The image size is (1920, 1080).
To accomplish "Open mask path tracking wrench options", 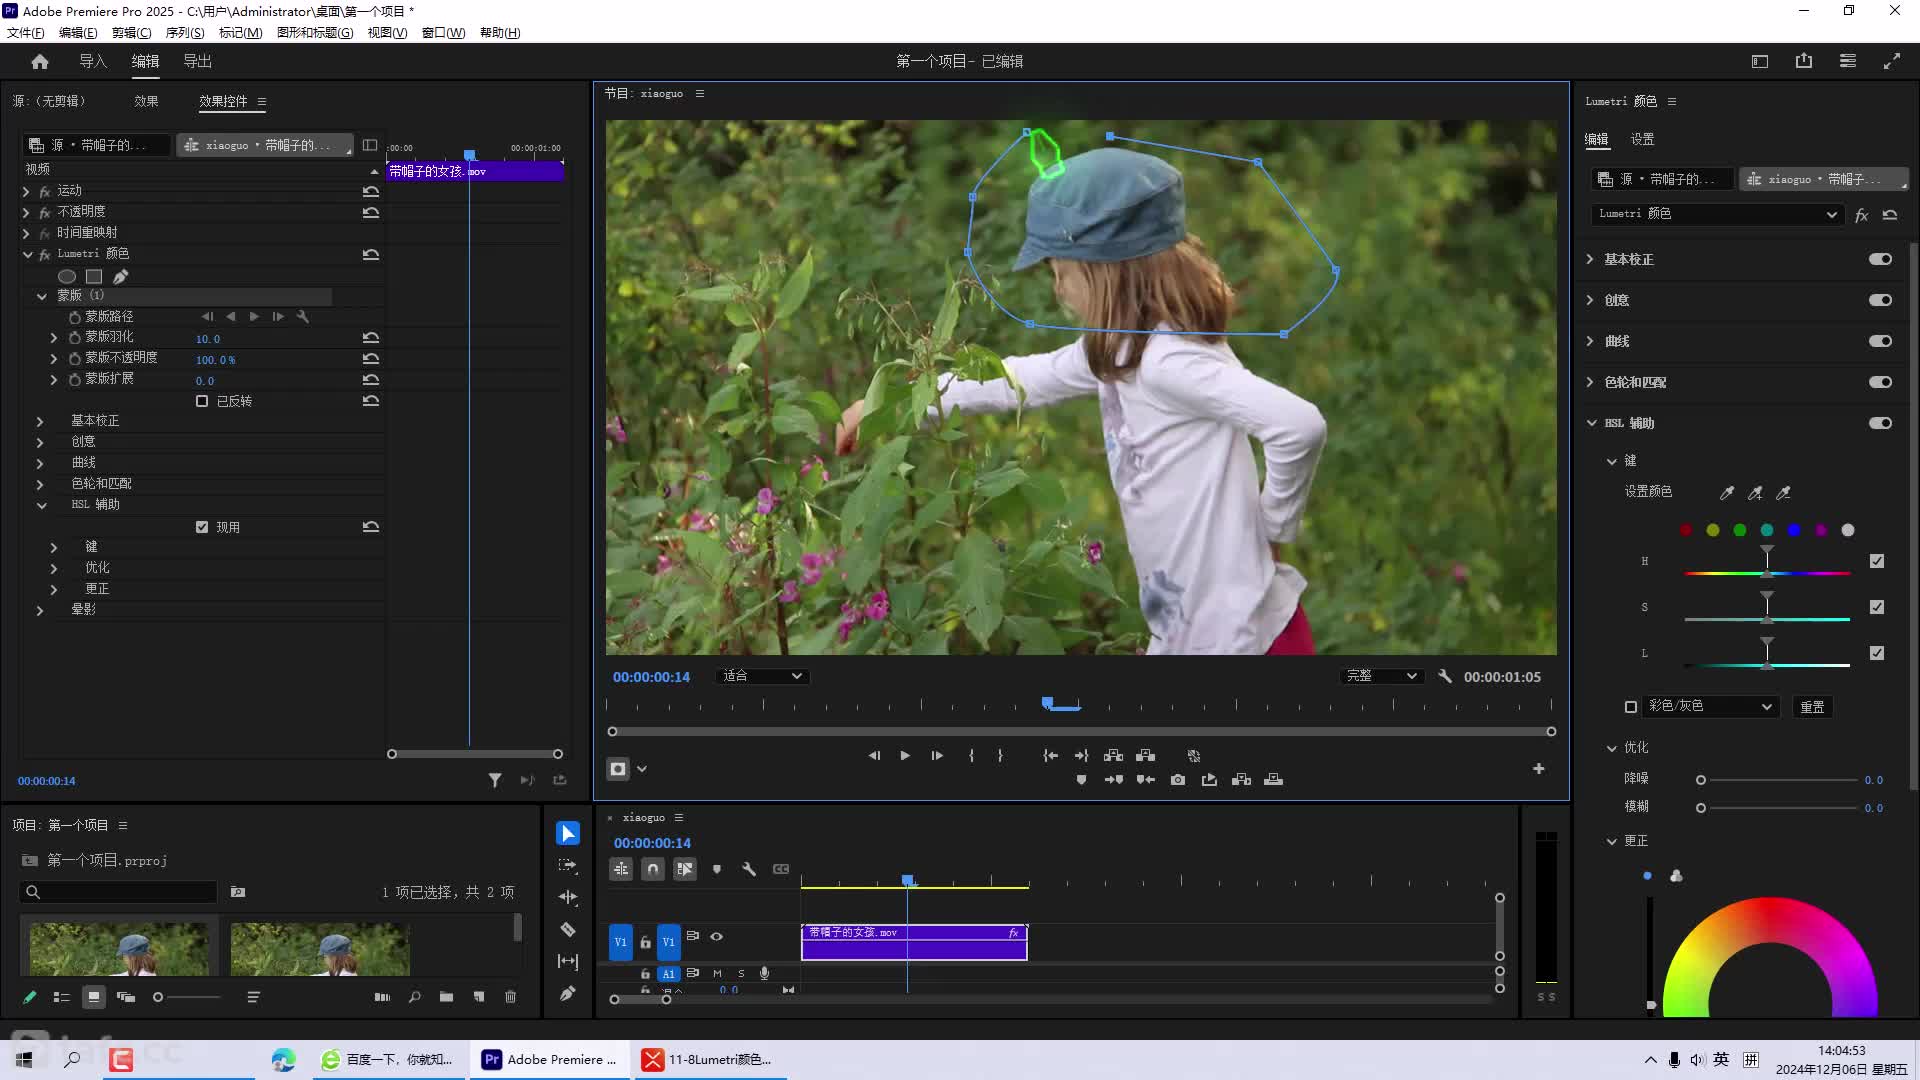I will 303,316.
